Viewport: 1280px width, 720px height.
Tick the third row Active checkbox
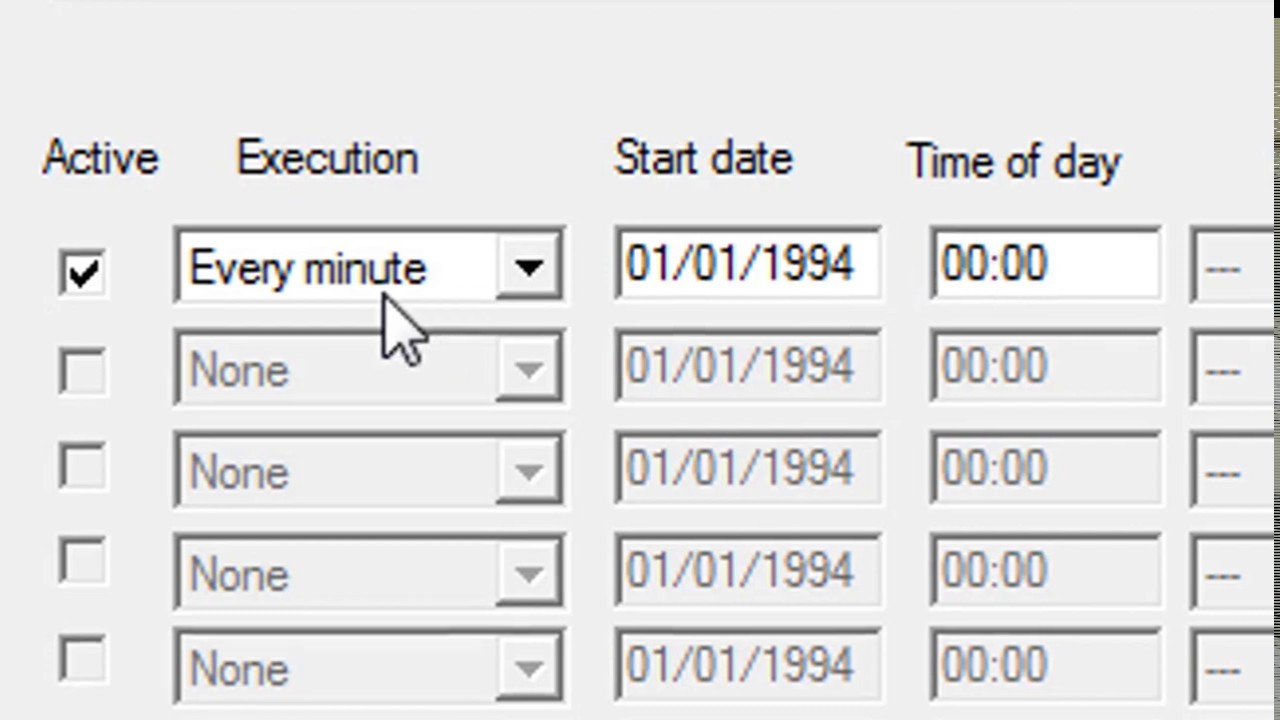(x=82, y=467)
